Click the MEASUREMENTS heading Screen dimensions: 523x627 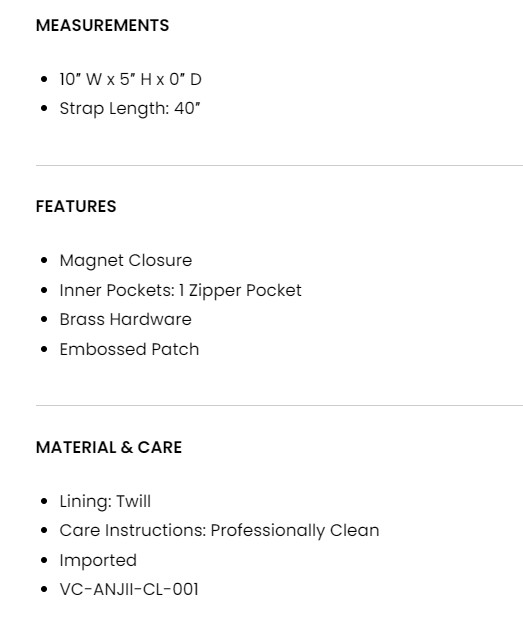(102, 26)
